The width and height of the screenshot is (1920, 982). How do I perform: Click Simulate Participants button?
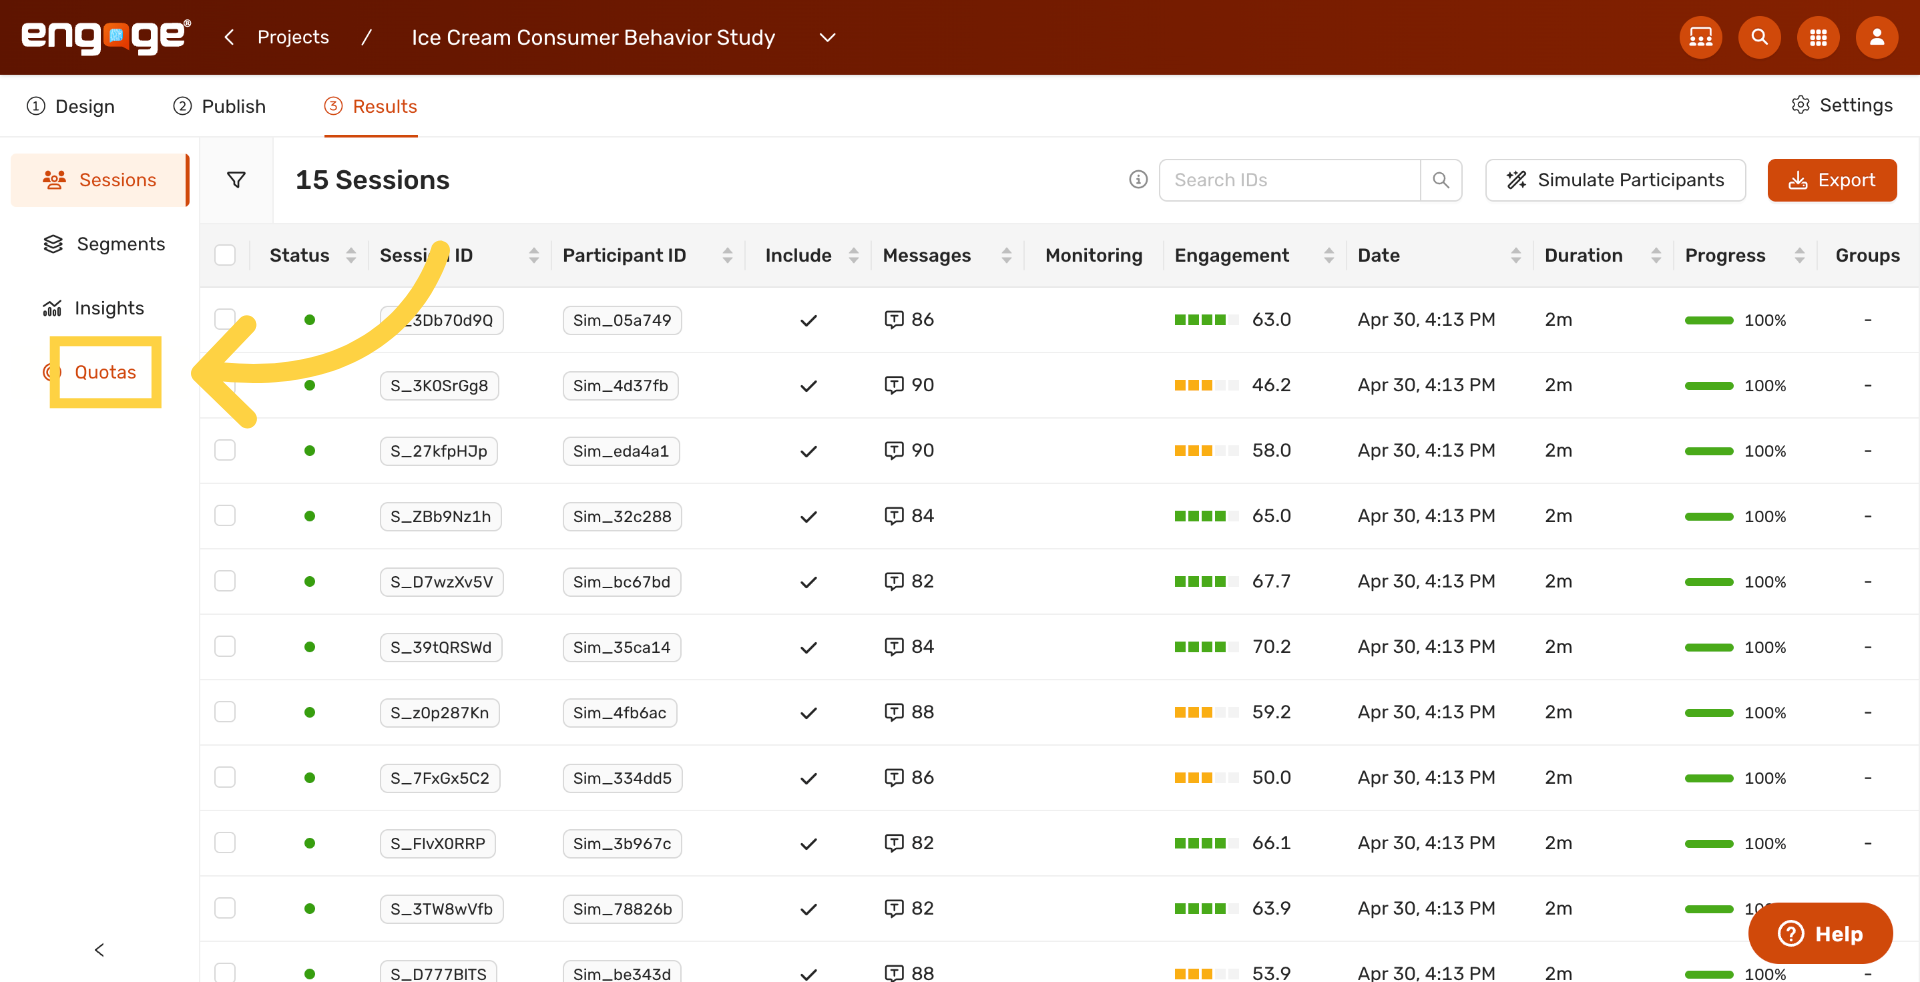coord(1615,180)
